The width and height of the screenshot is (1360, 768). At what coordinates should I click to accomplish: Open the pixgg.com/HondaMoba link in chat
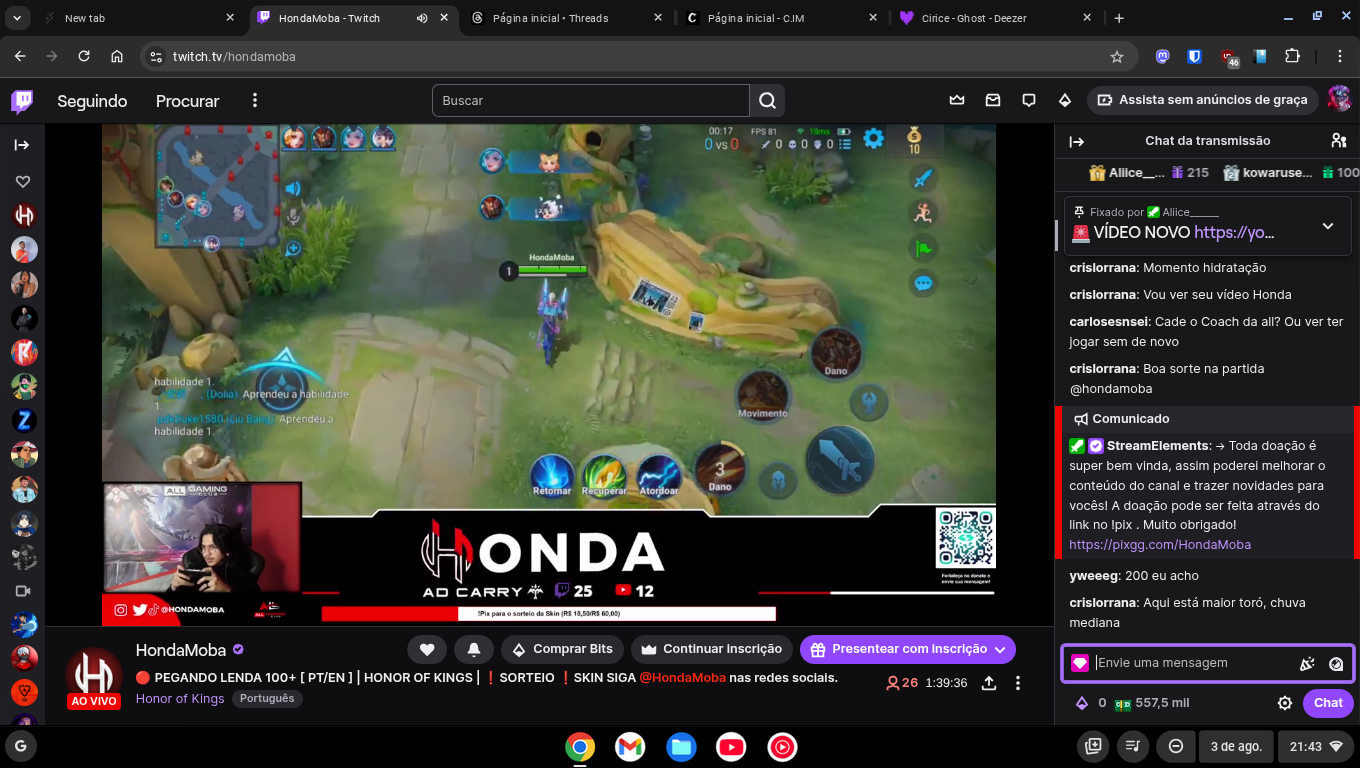(x=1160, y=545)
